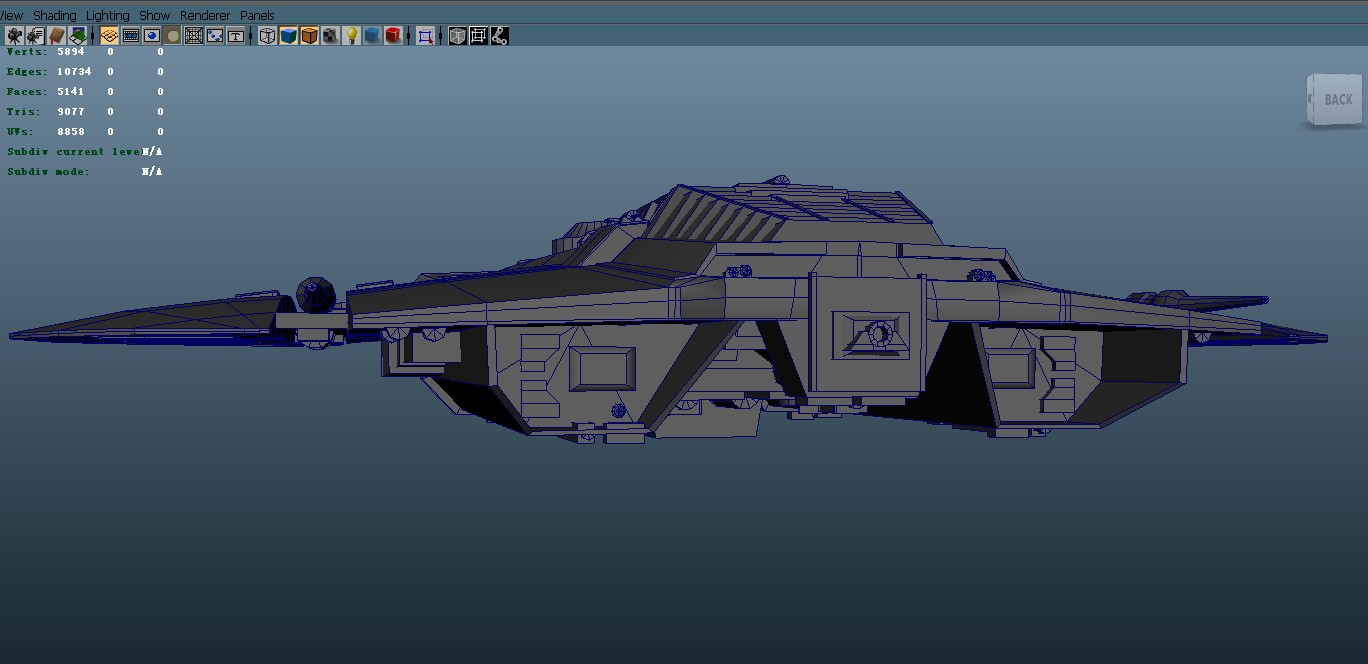Toggle the Isolate Select icon
Screen dimensions: 1368x664
(426, 36)
